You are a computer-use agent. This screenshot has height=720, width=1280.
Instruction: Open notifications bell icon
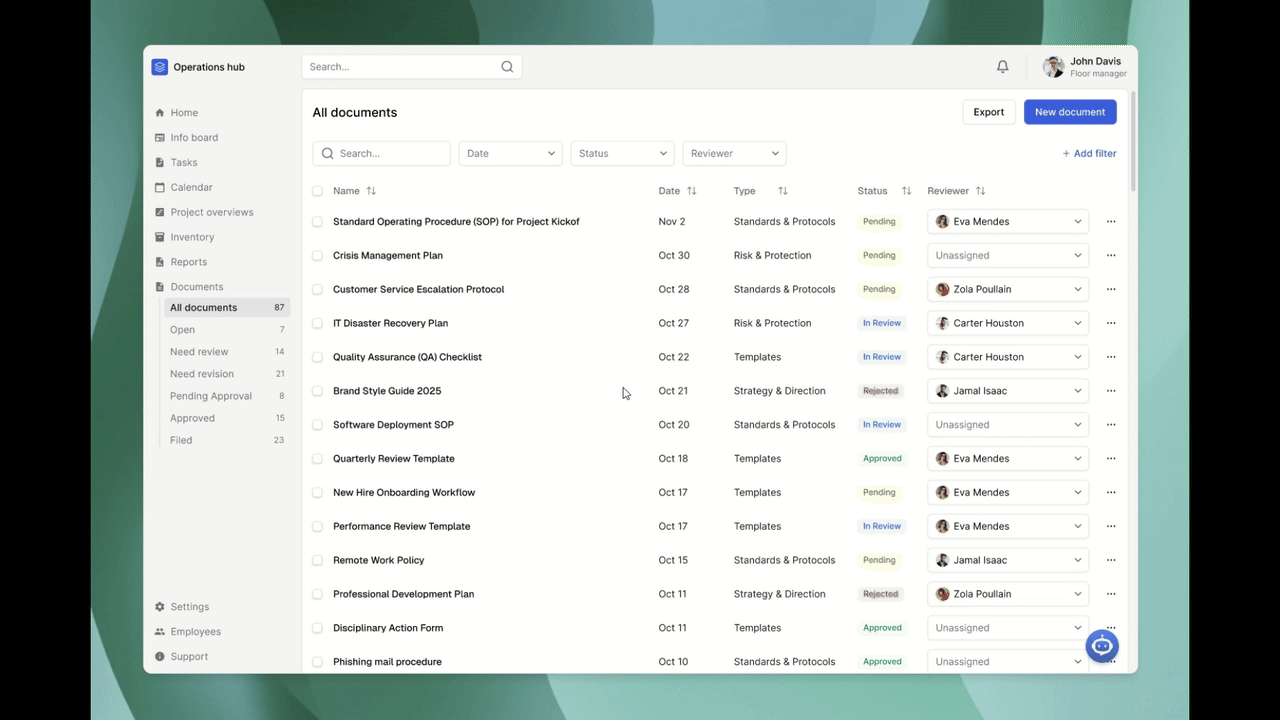tap(1002, 67)
